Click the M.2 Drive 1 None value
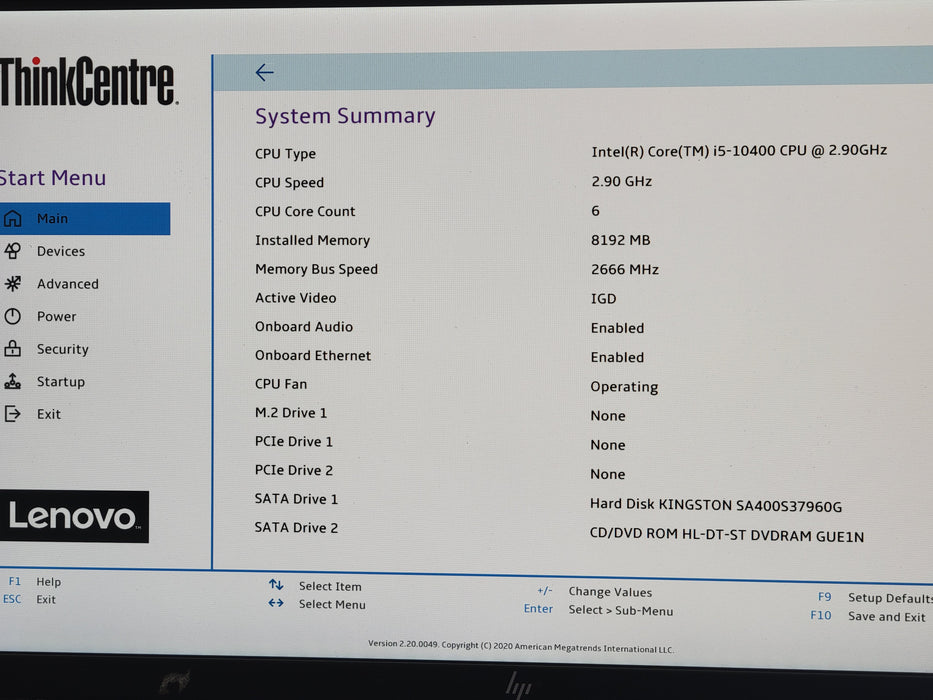 point(608,415)
